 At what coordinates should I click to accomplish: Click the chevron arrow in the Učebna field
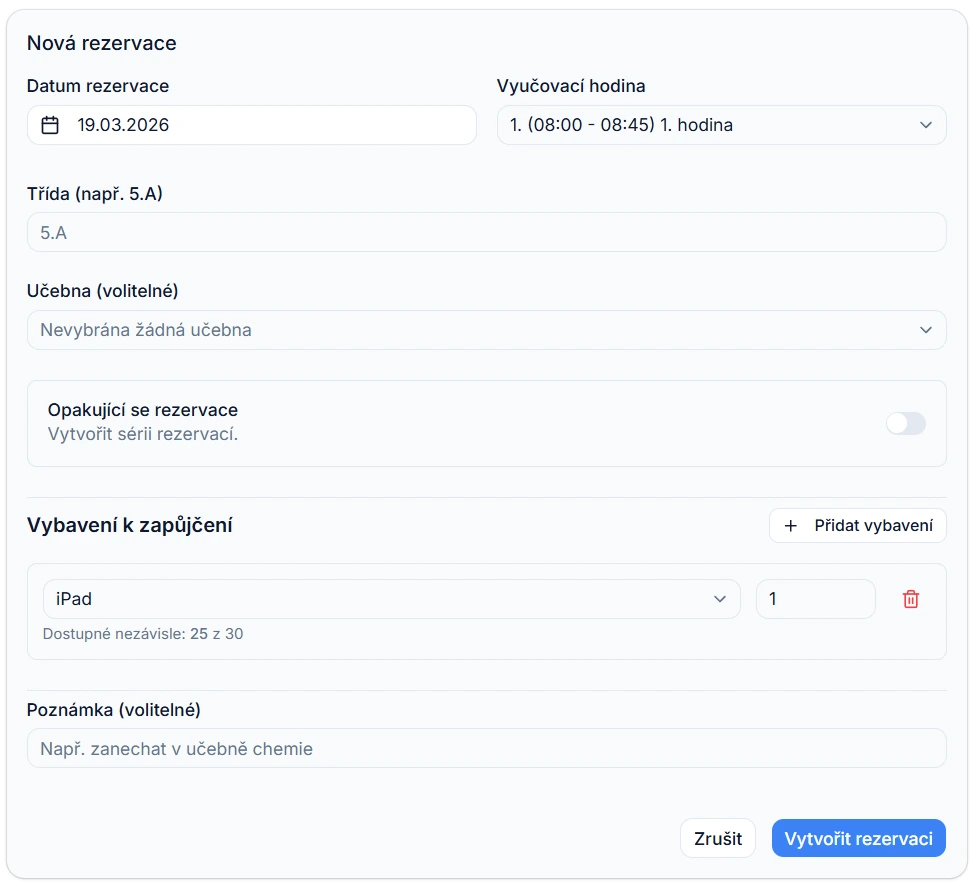point(925,330)
